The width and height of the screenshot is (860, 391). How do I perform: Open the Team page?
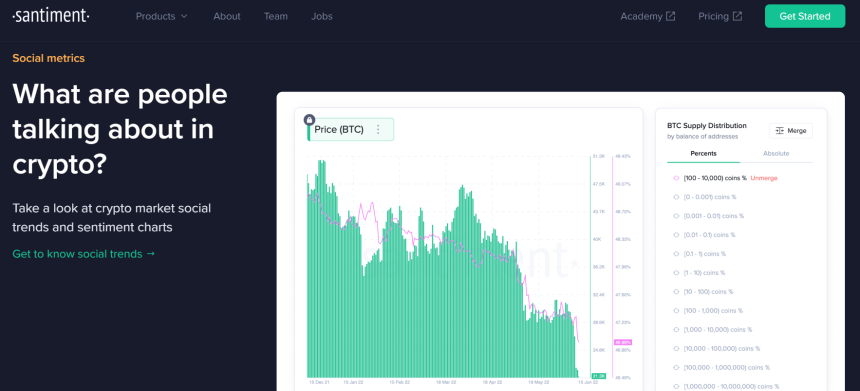coord(276,16)
